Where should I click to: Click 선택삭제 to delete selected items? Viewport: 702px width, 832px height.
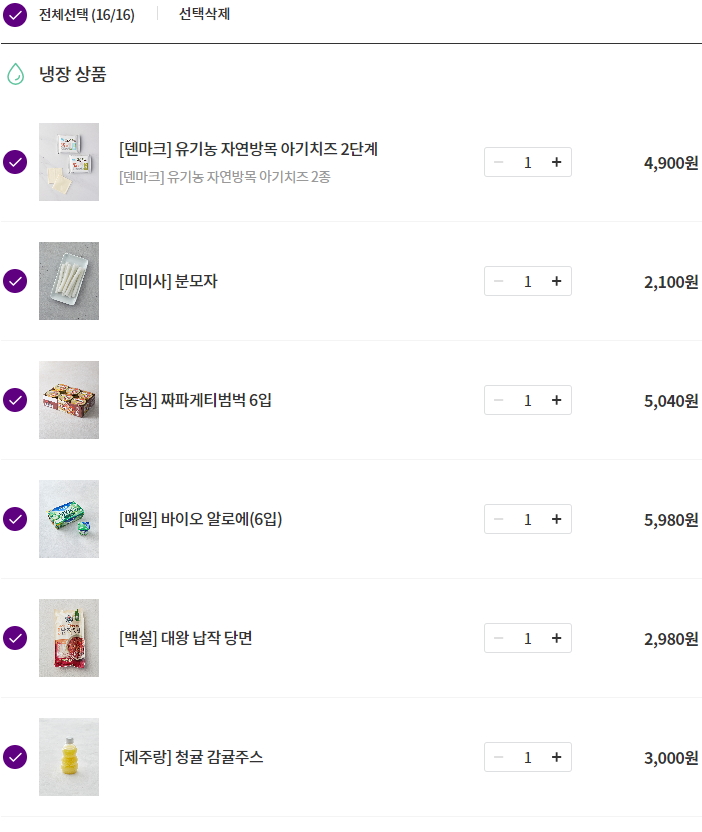coord(204,15)
